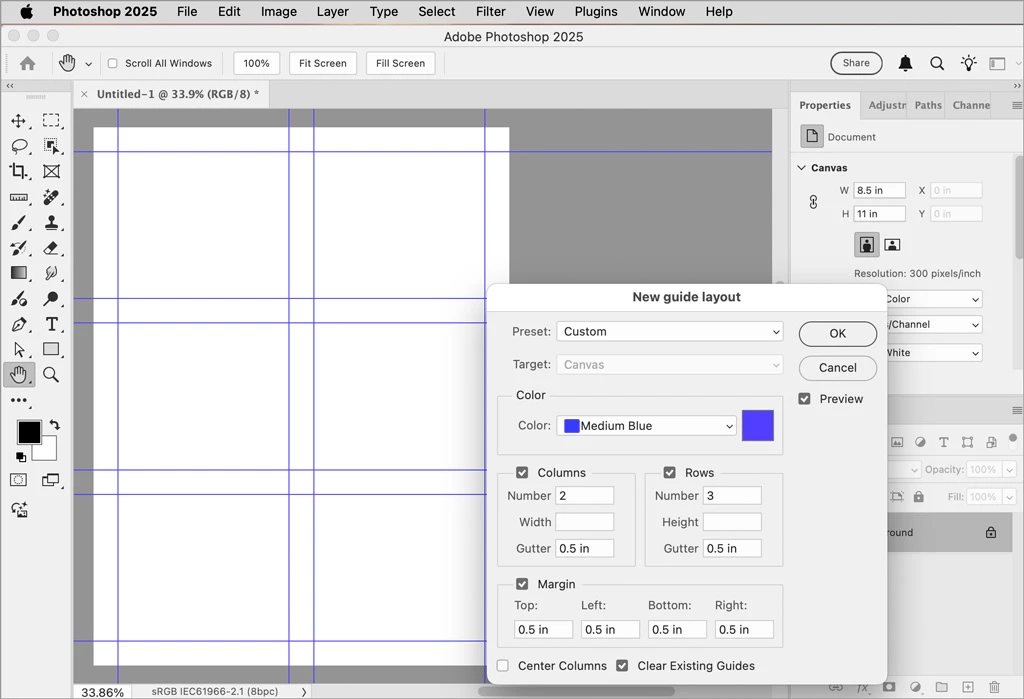Select the Frame tool

pos(51,171)
